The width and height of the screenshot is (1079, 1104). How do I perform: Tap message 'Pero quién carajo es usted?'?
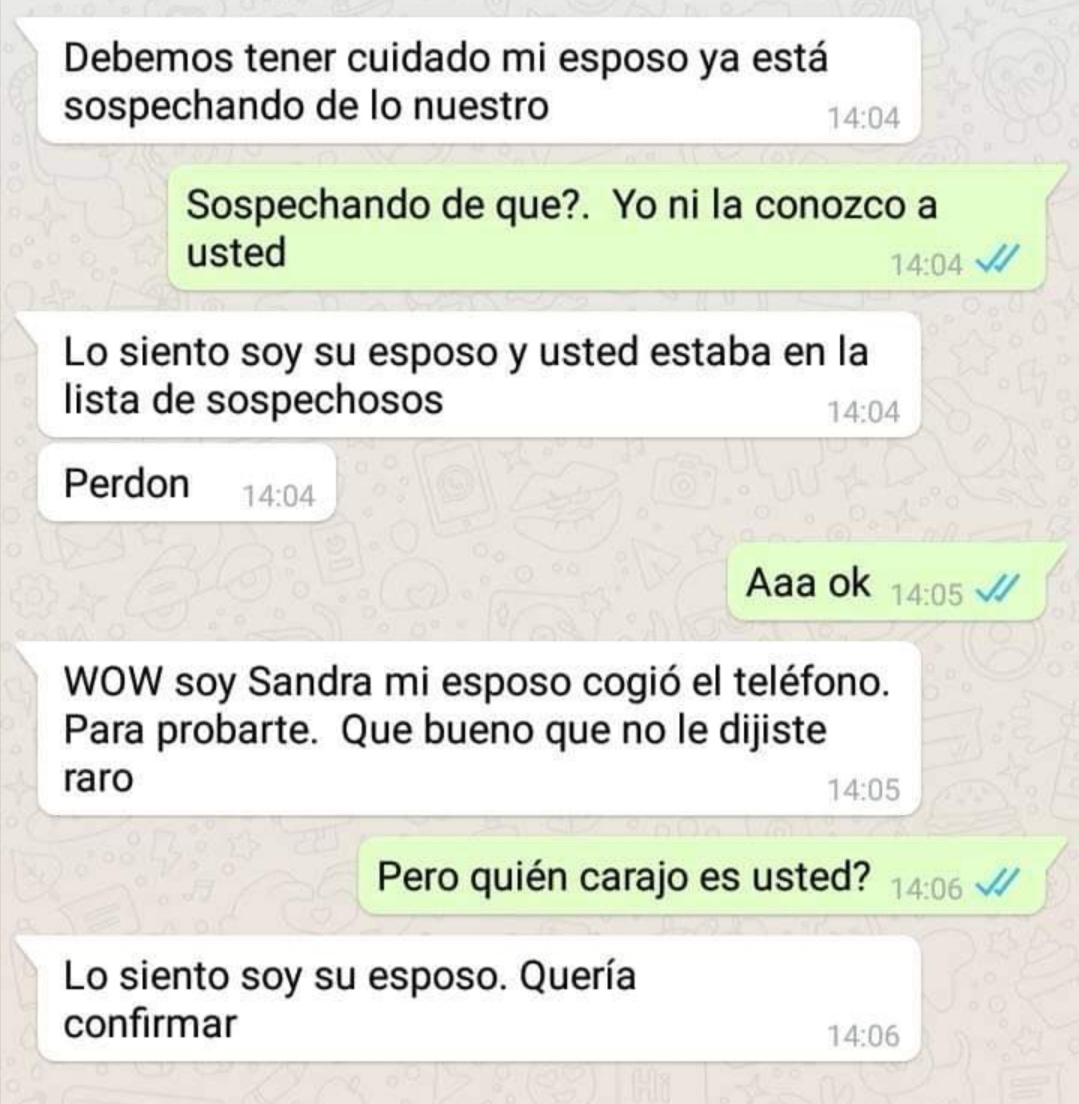703,877
